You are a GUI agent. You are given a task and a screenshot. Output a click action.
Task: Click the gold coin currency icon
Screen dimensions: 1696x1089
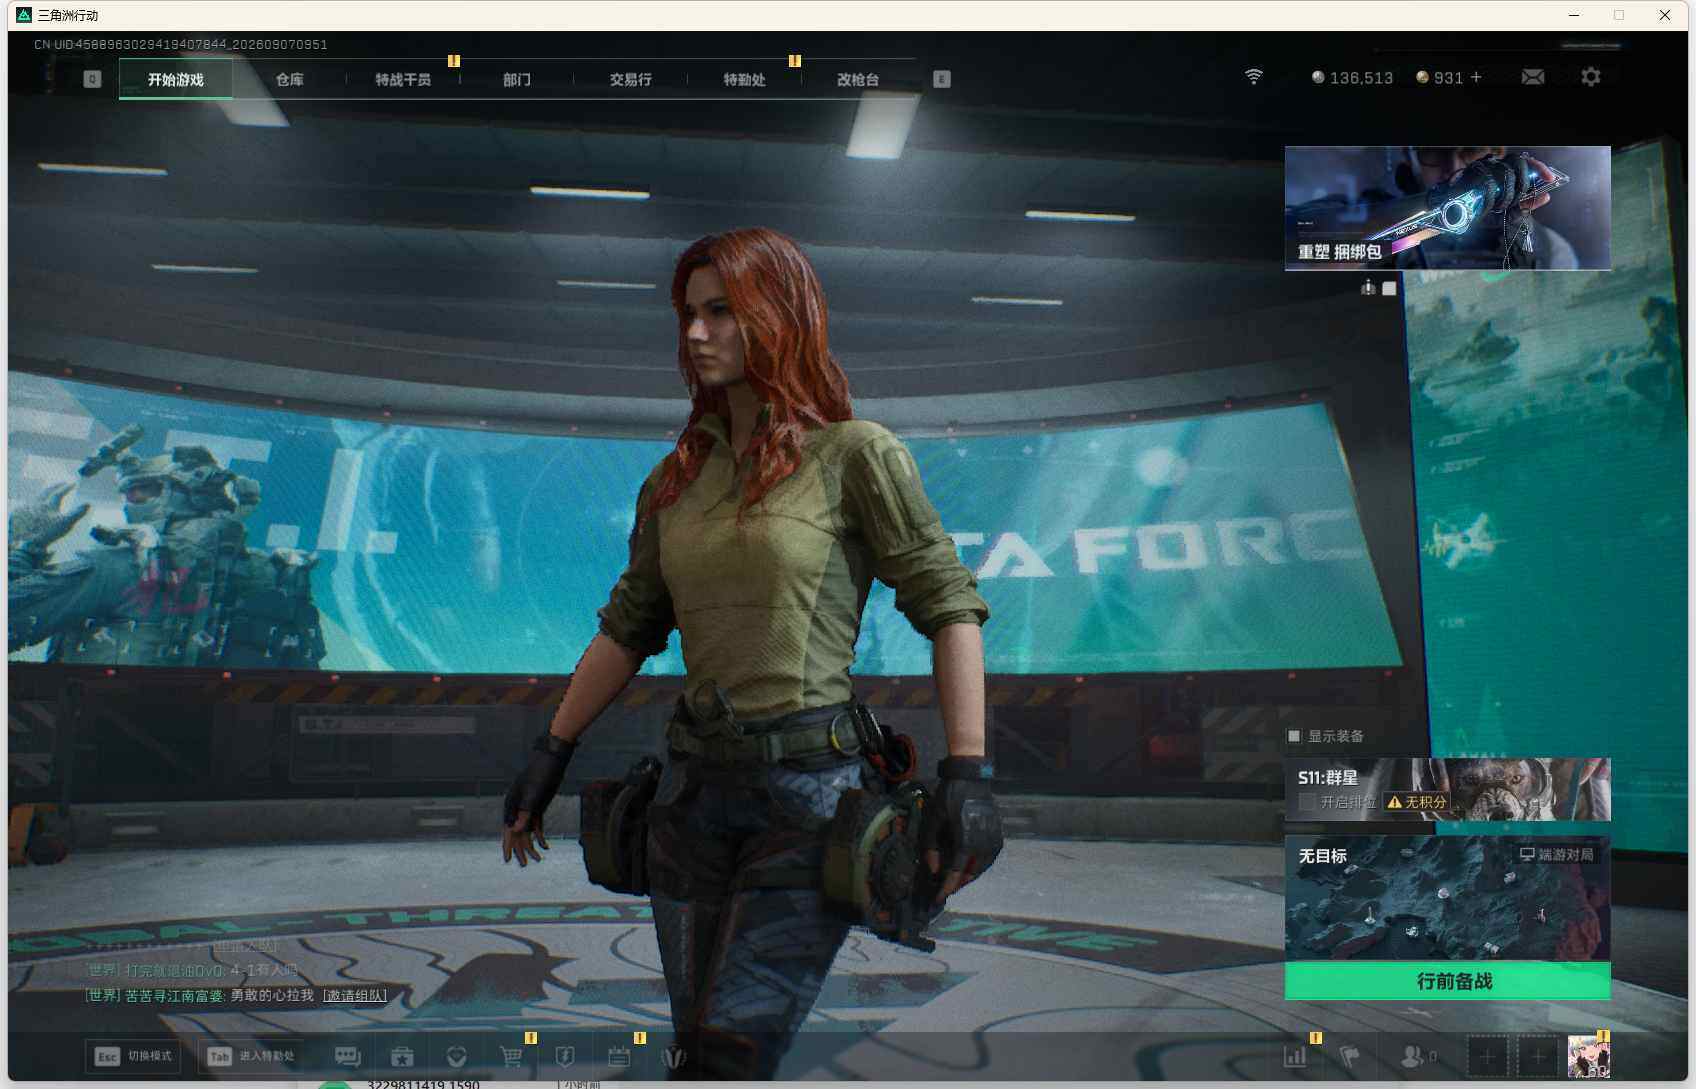click(x=1422, y=77)
